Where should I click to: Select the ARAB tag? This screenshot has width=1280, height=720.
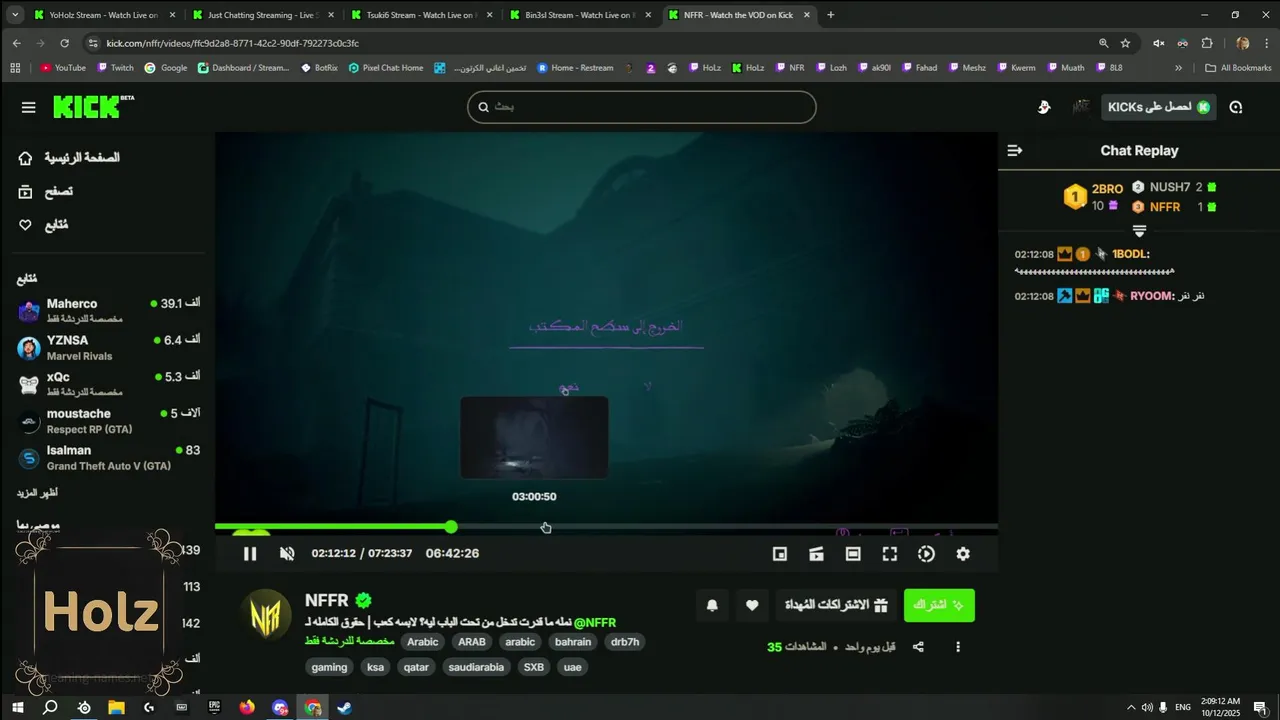pyautogui.click(x=472, y=642)
